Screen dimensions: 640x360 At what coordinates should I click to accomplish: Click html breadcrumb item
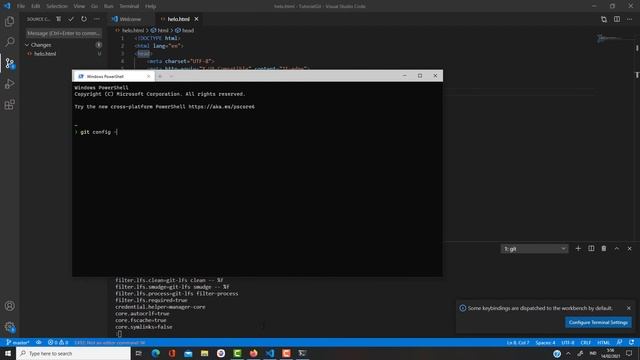click(x=163, y=30)
